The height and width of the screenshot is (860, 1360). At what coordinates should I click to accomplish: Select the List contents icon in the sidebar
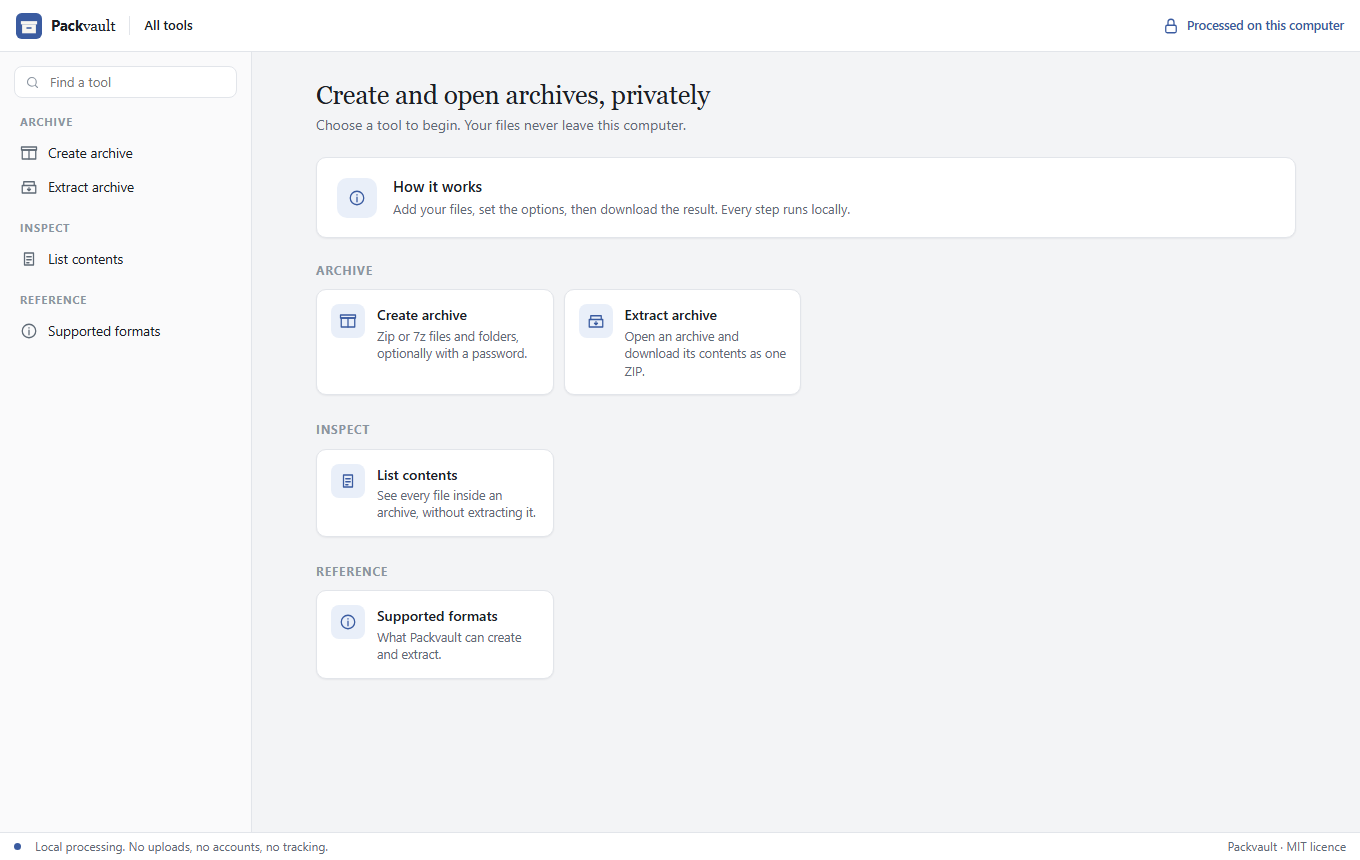point(29,259)
